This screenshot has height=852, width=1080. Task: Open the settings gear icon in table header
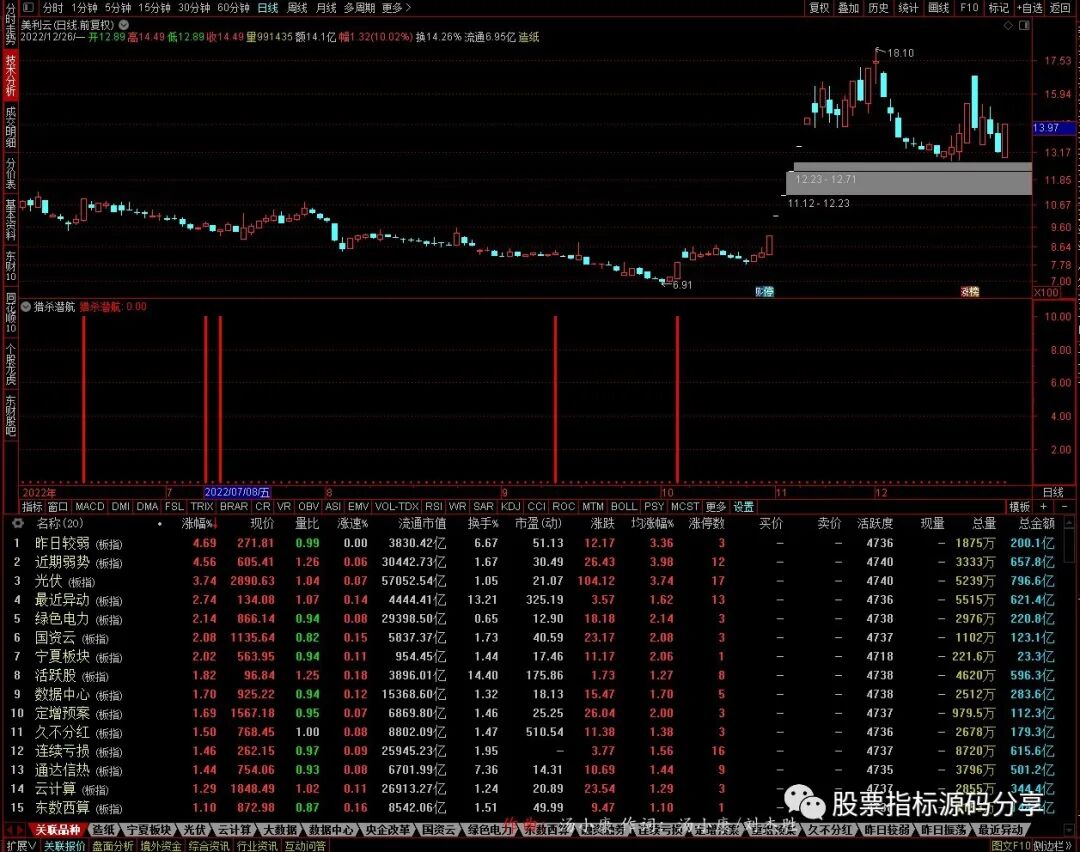point(17,523)
